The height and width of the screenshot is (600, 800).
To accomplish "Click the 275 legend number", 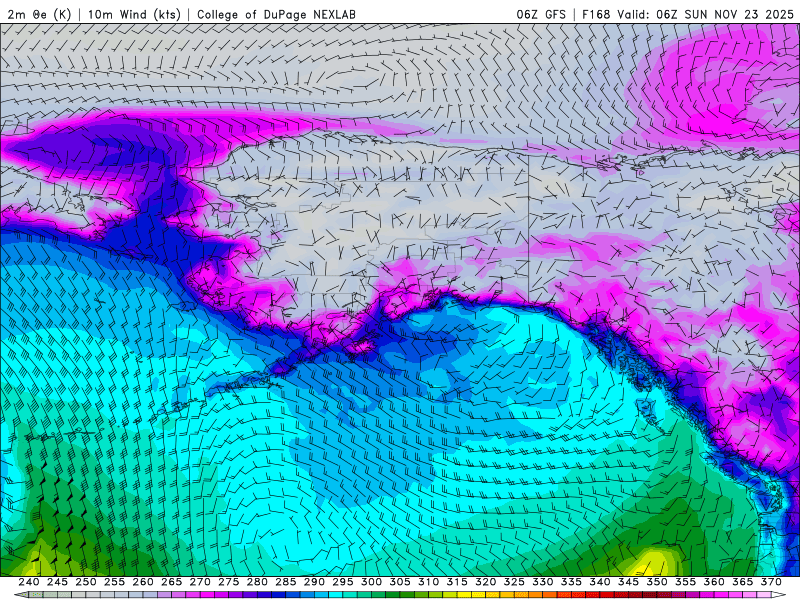I will click(229, 582).
